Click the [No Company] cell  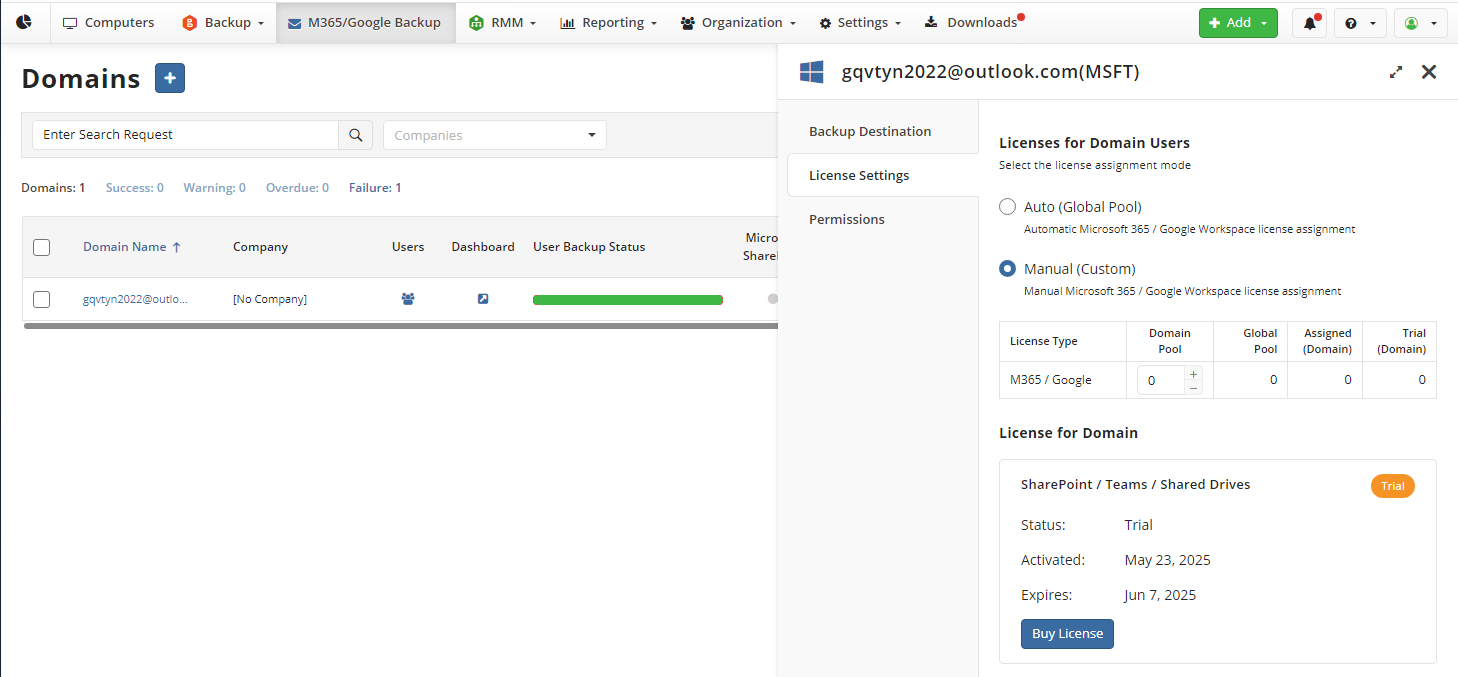(270, 299)
